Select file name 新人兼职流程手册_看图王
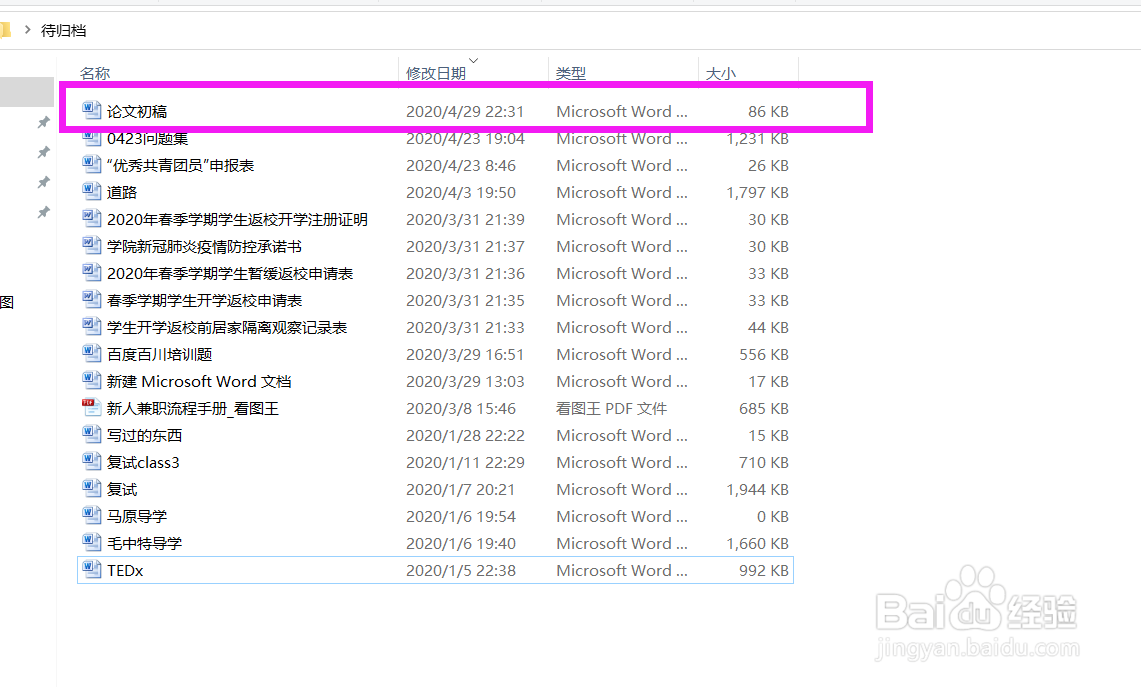This screenshot has width=1141, height=687. tap(193, 408)
